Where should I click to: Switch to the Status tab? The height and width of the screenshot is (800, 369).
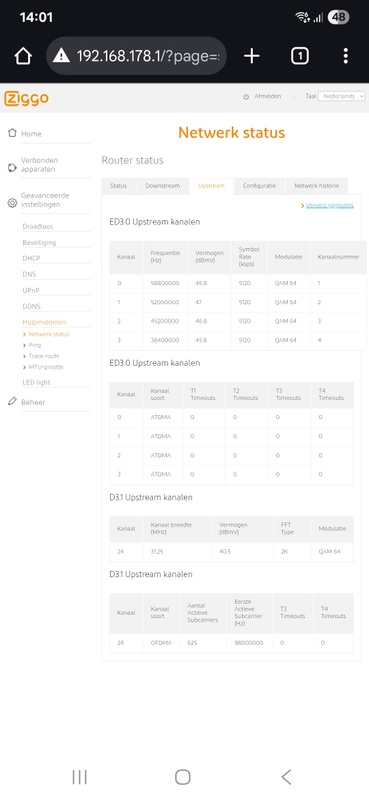(118, 186)
